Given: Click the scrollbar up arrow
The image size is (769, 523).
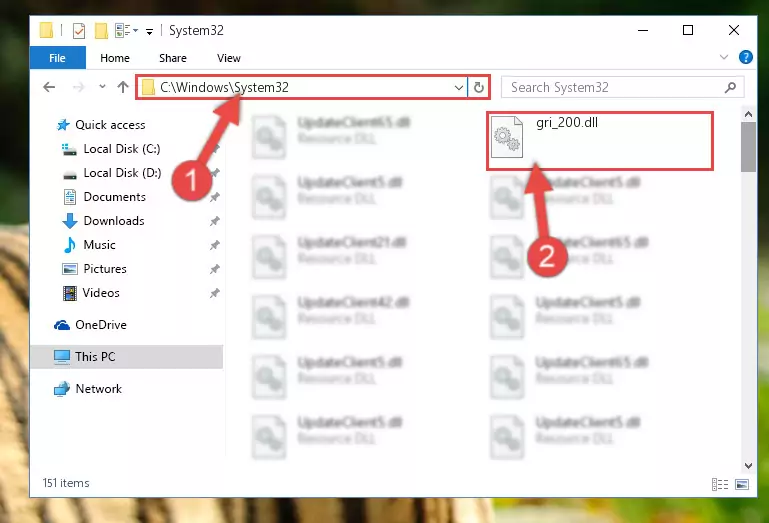Looking at the screenshot, I should tap(748, 114).
